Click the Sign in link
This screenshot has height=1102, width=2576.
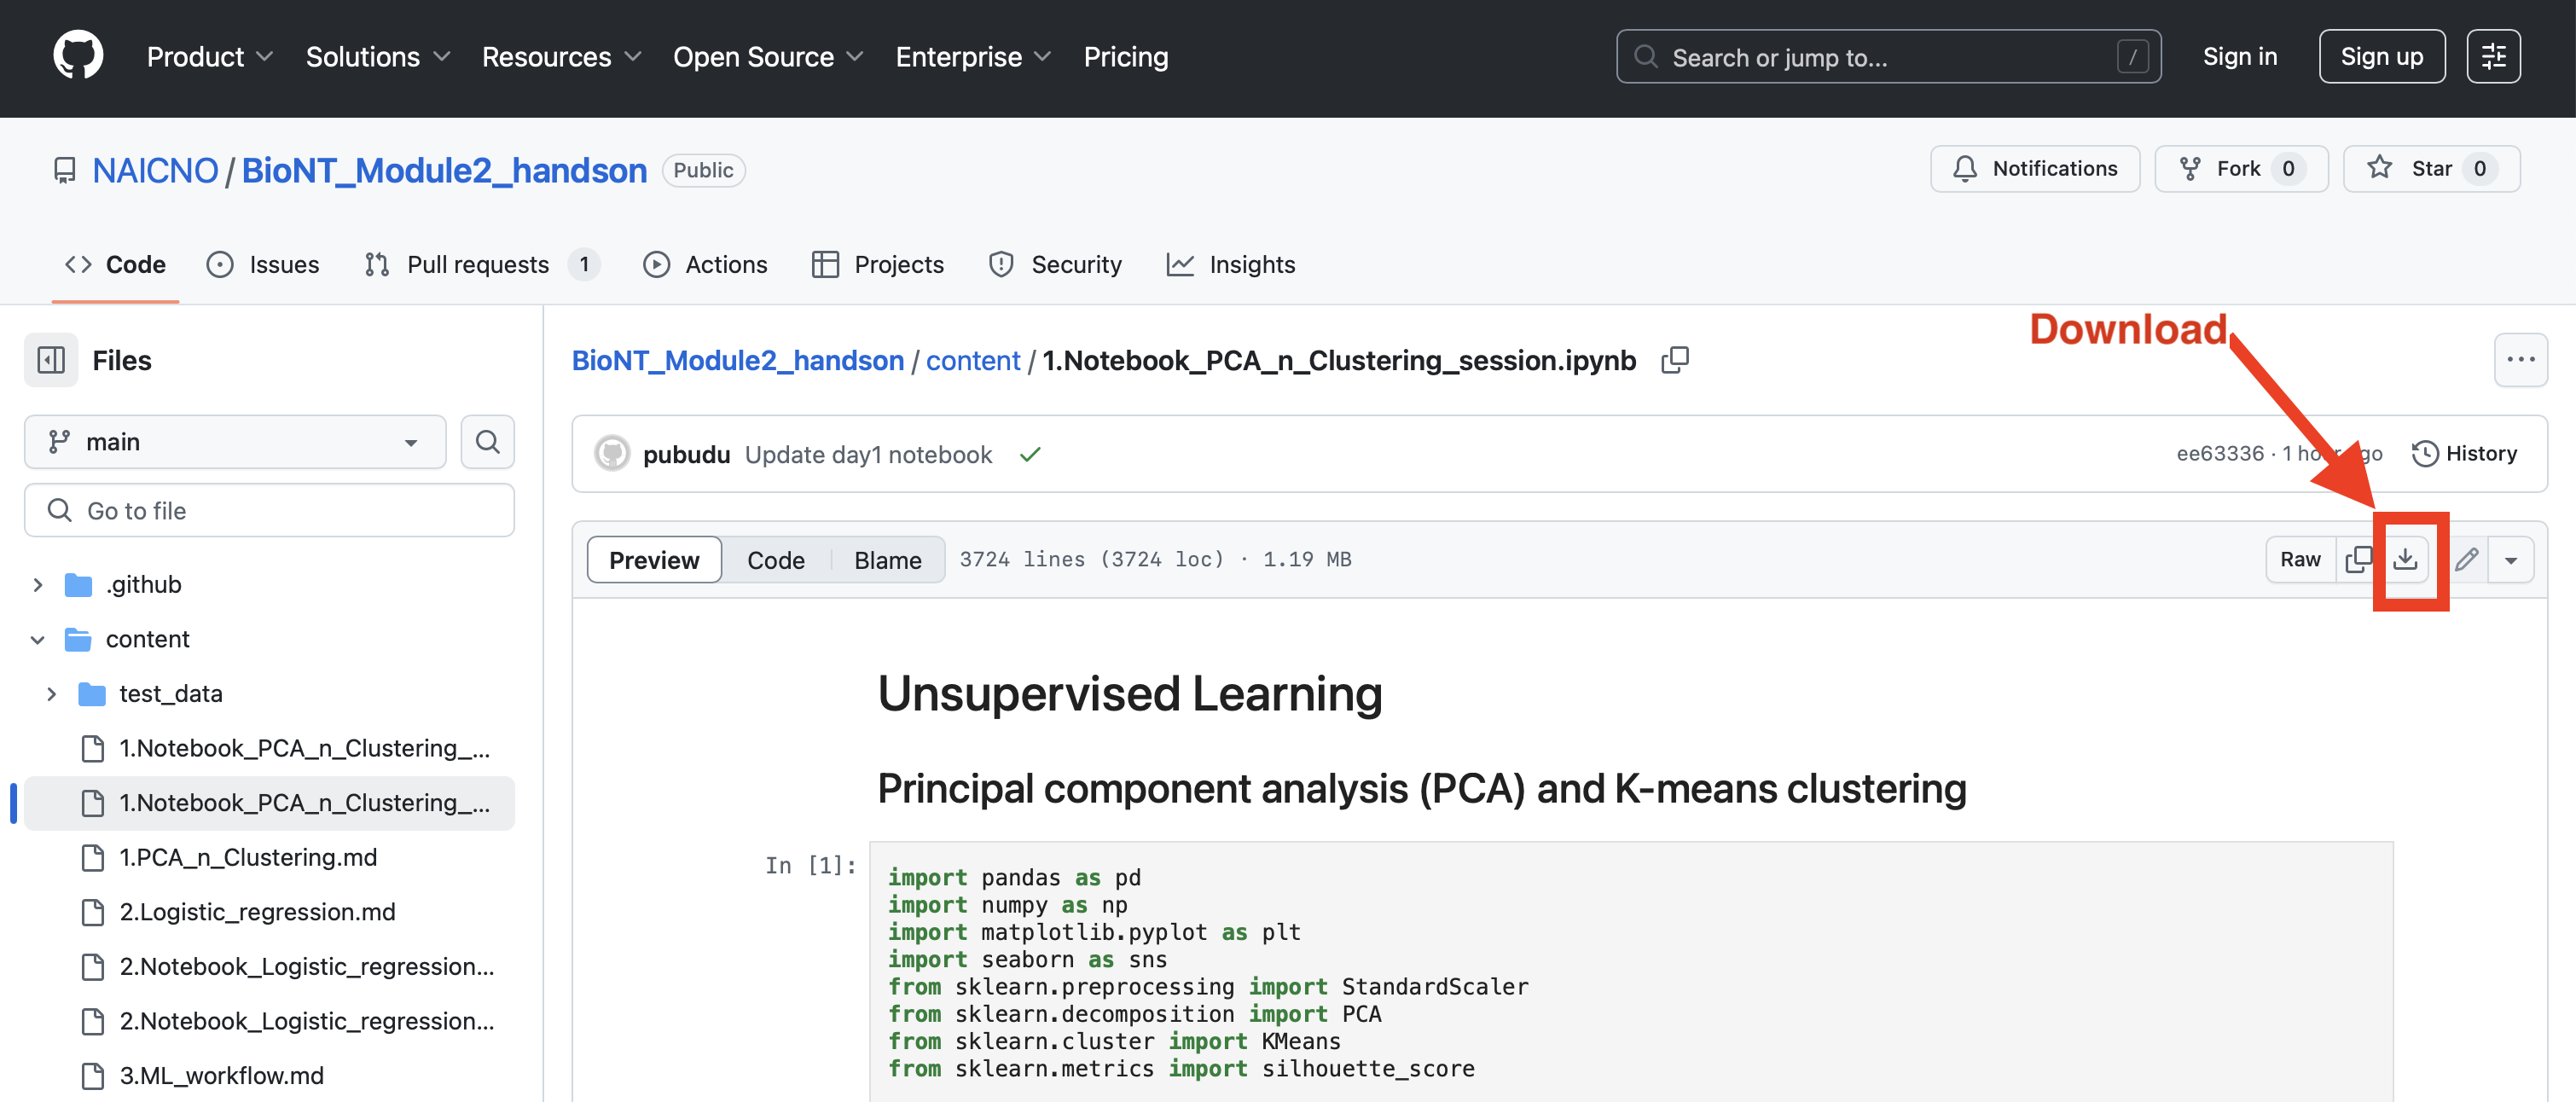2239,57
